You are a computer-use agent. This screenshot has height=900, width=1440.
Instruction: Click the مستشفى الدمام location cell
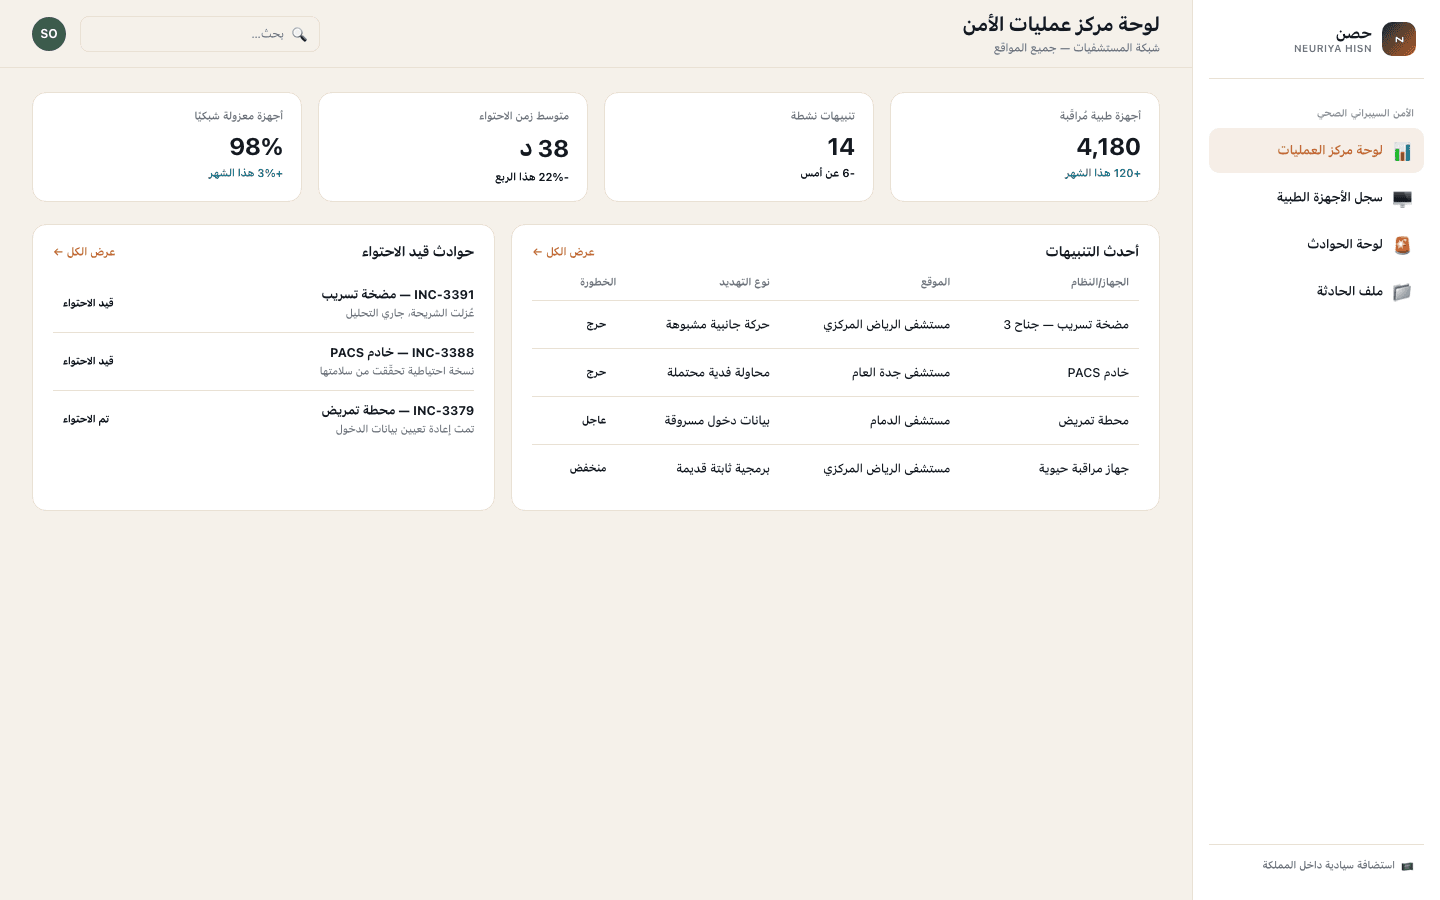coord(910,421)
